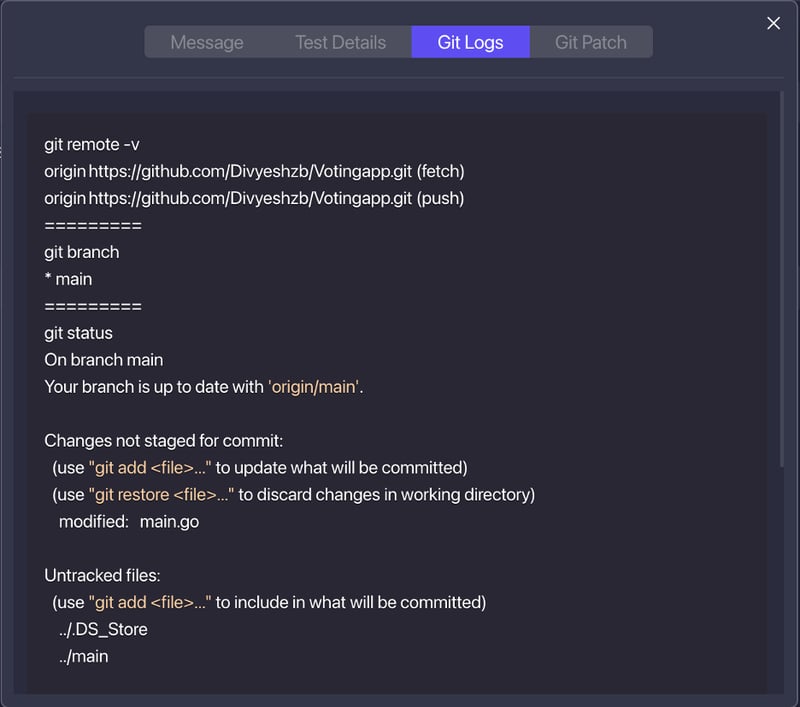Open the Test Details tab
Viewport: 800px width, 707px height.
(x=340, y=42)
